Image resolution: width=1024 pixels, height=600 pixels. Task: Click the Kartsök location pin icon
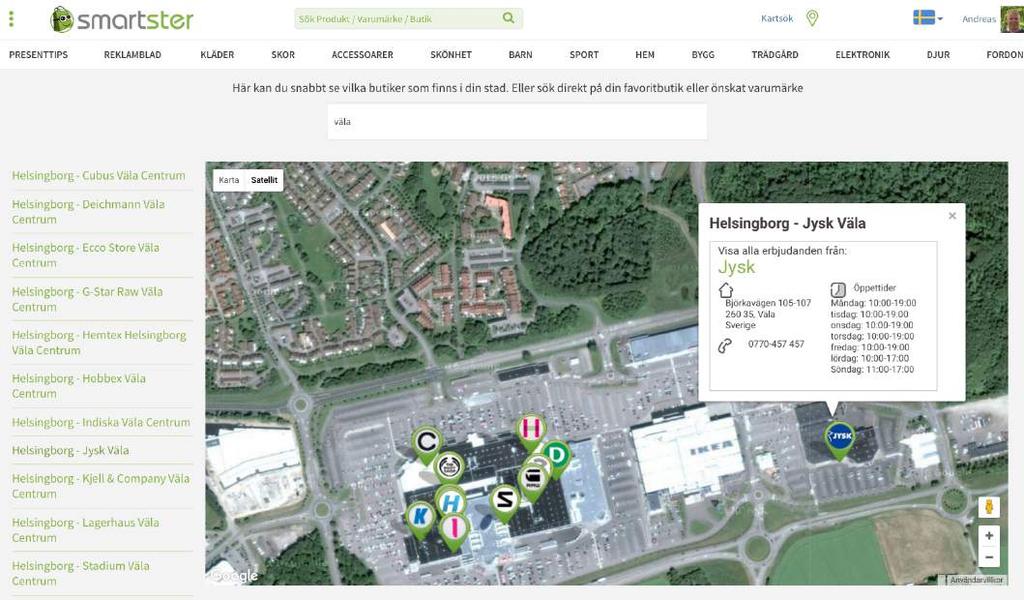click(x=812, y=18)
